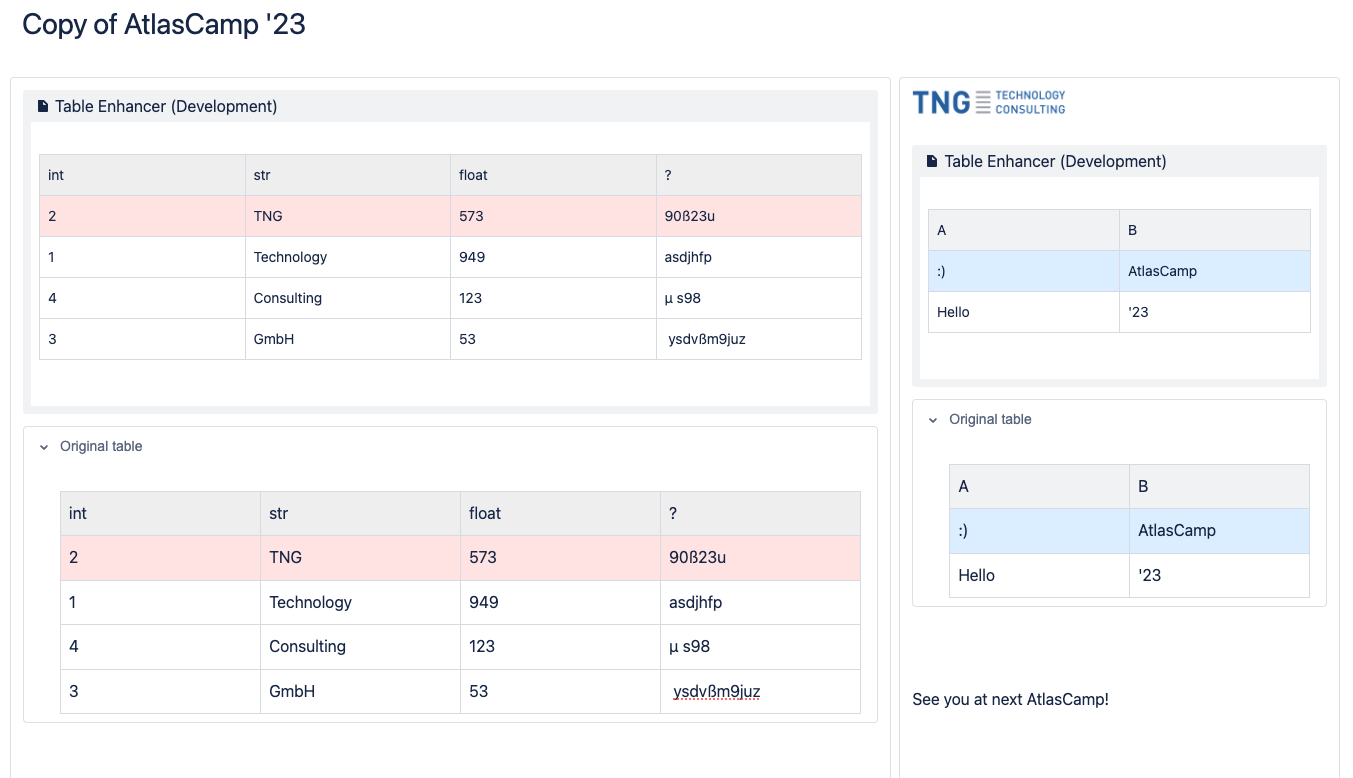Click the 'str' column header in the top-left enhanced table
This screenshot has height=778, width=1353.
click(262, 175)
